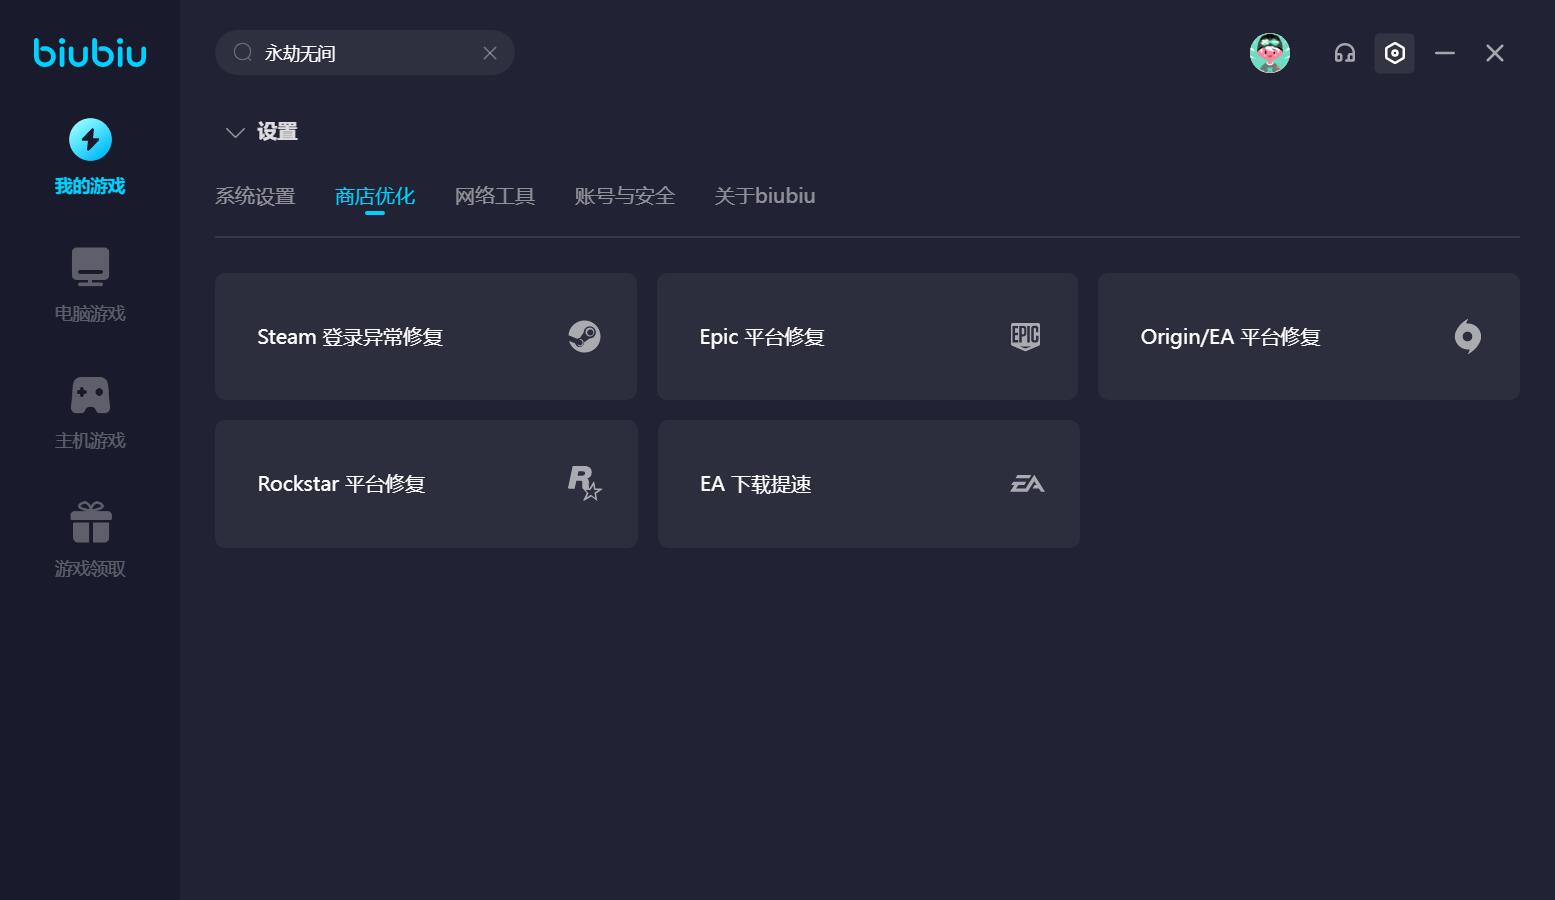This screenshot has height=900, width=1555.
Task: Click the search magnifier icon
Action: [243, 53]
